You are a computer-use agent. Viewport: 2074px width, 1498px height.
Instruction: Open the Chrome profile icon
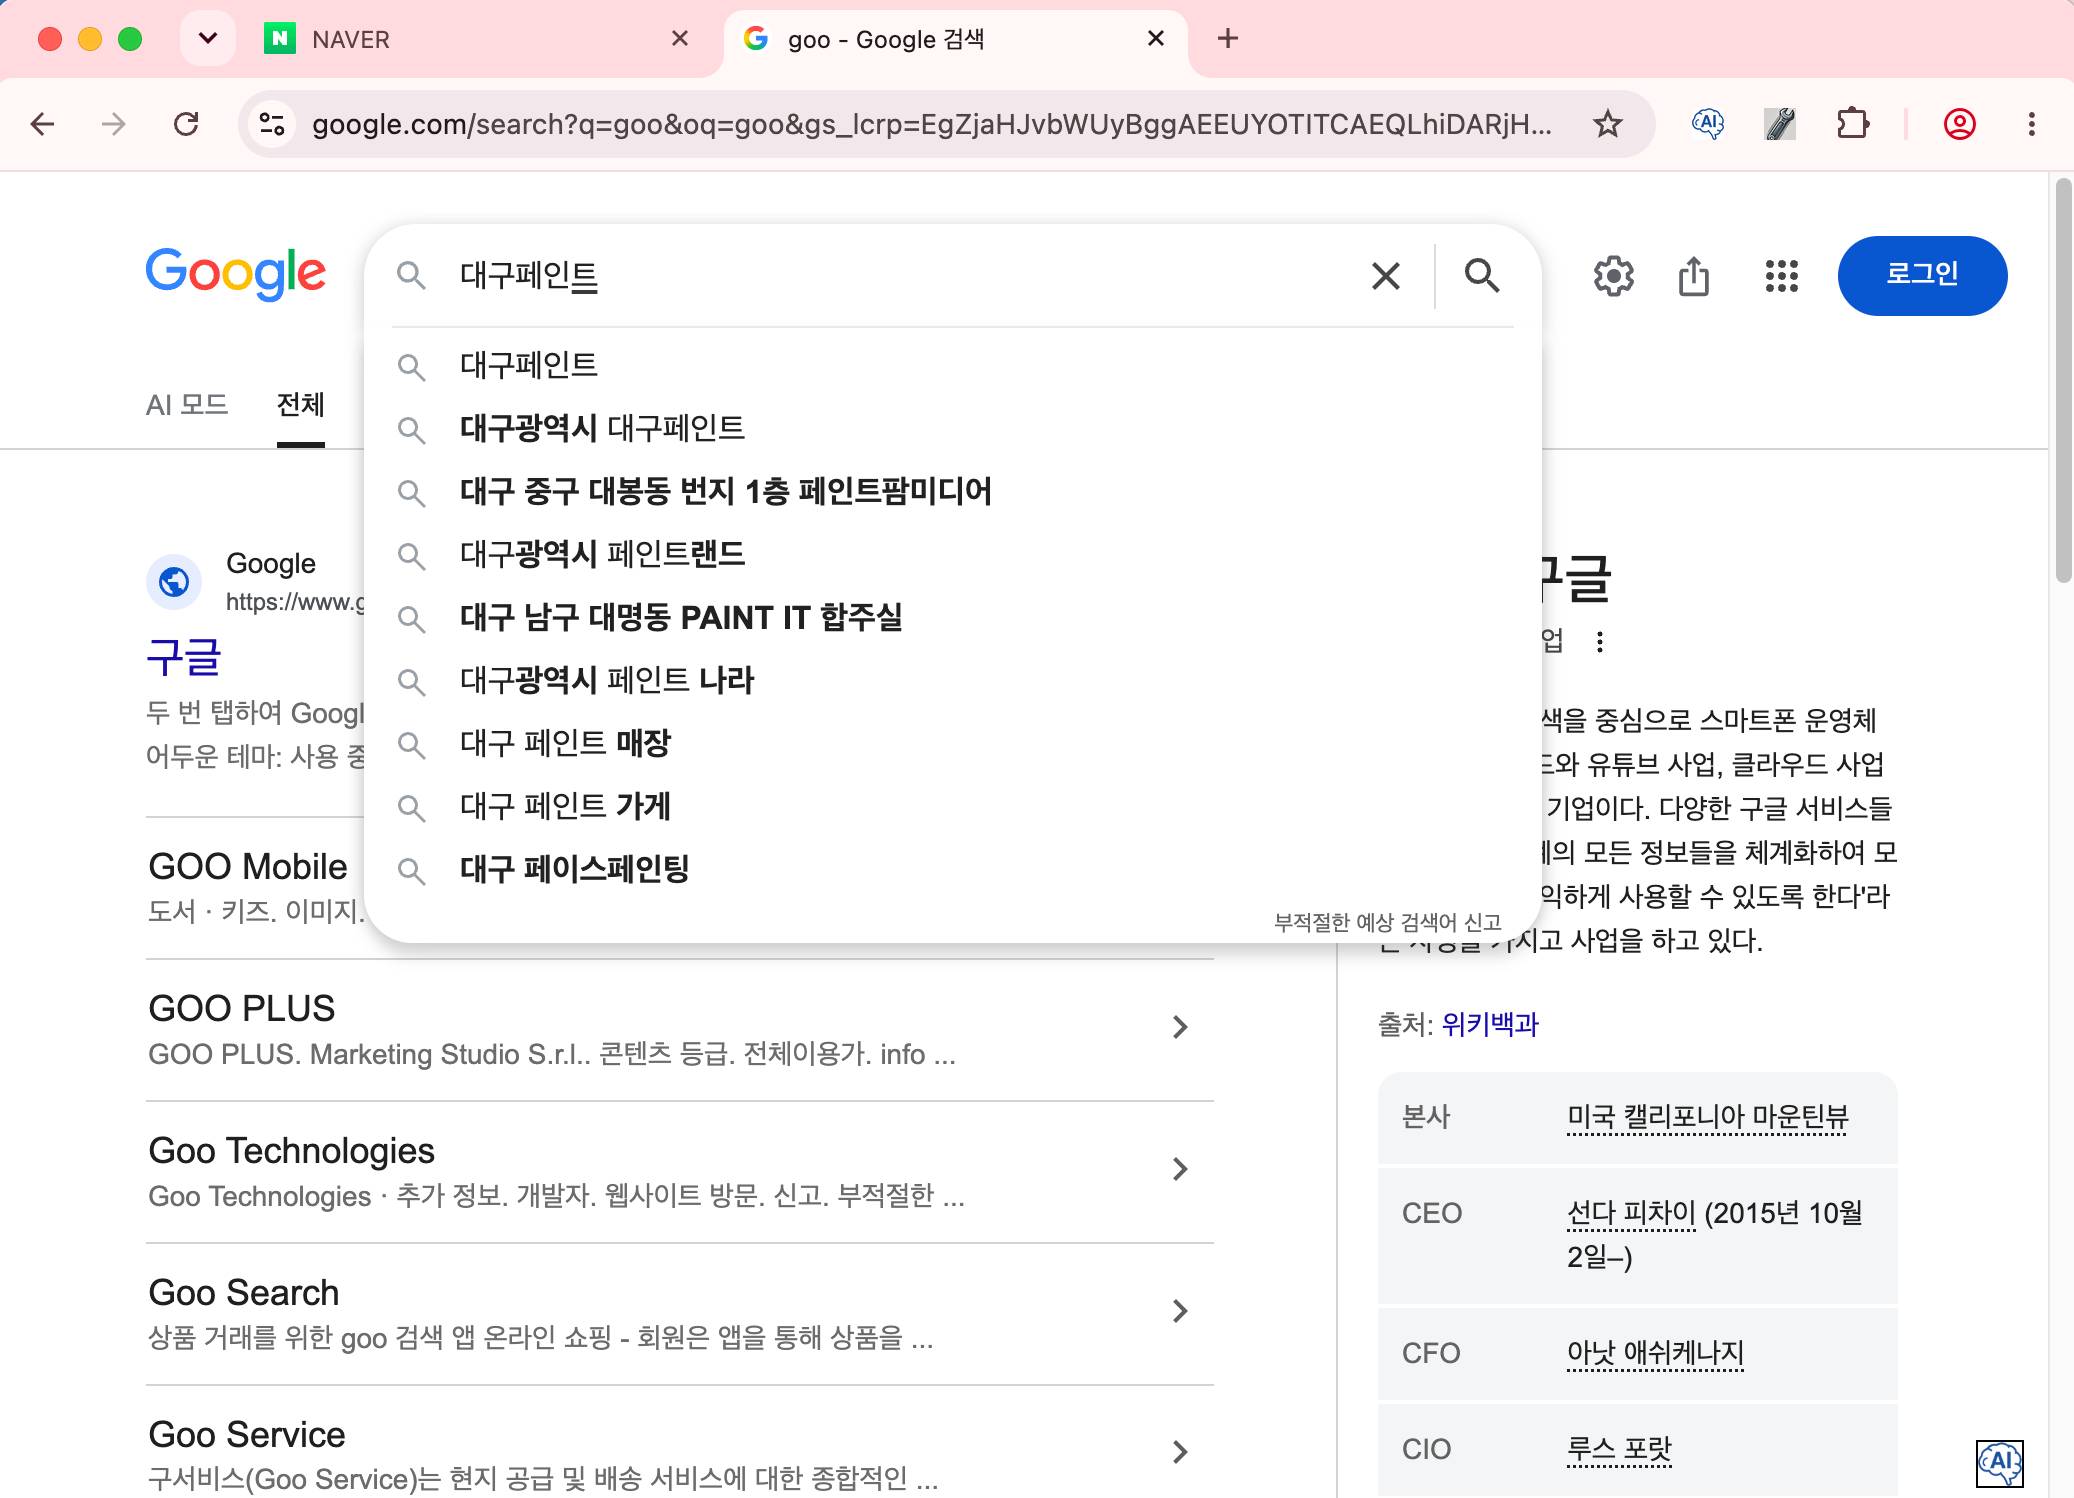click(x=1959, y=124)
